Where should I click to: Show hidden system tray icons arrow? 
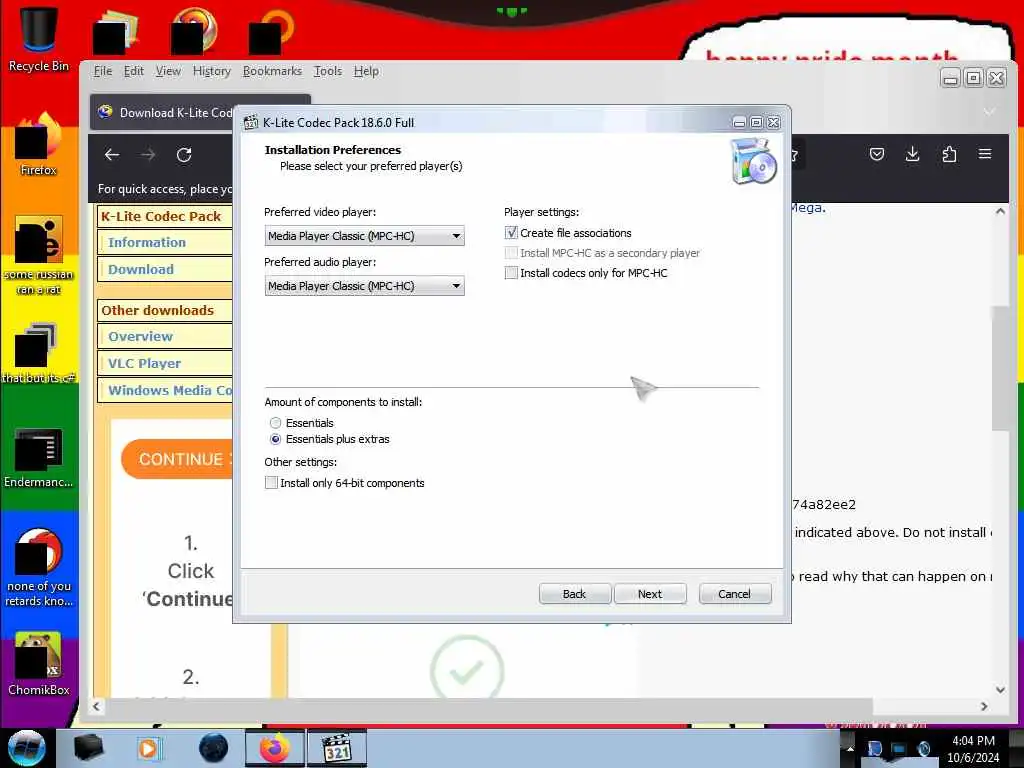850,748
